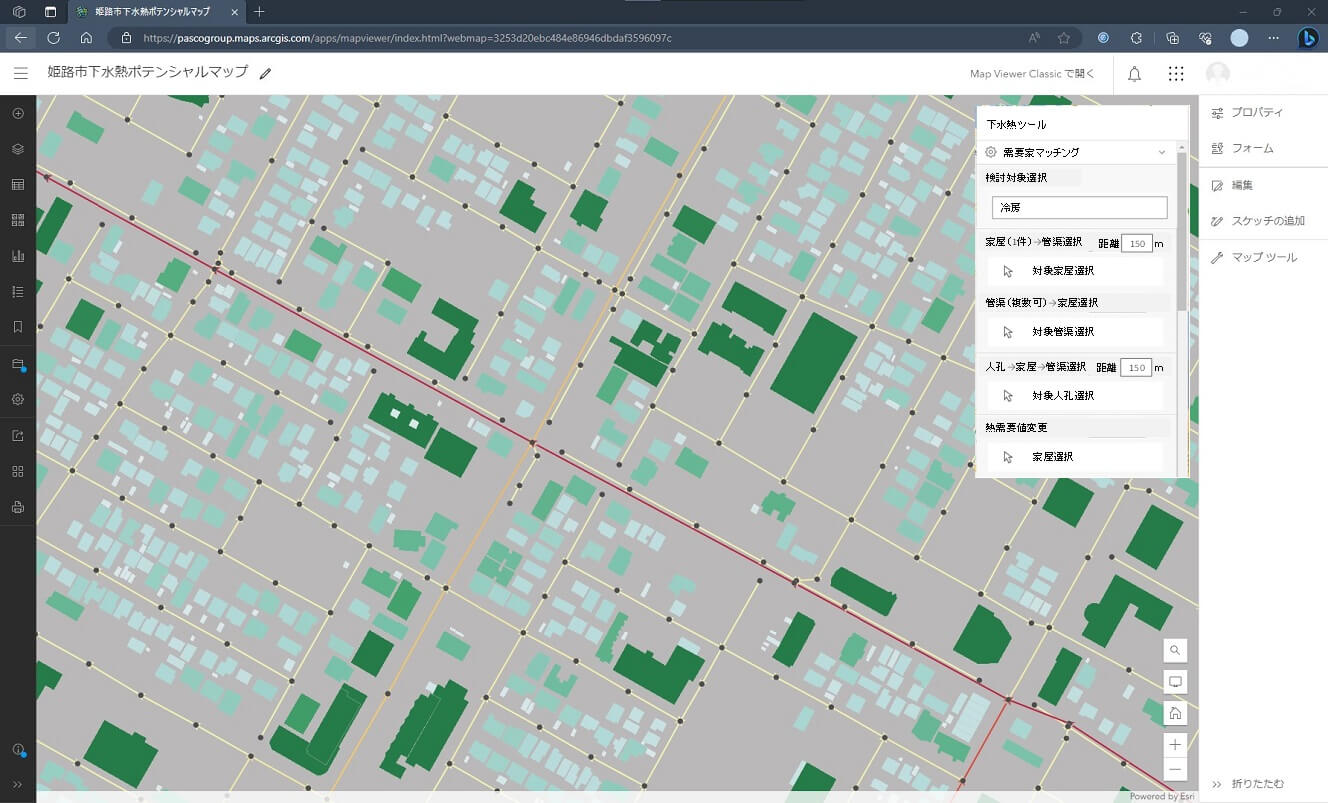Open the Charts panel

click(18, 256)
